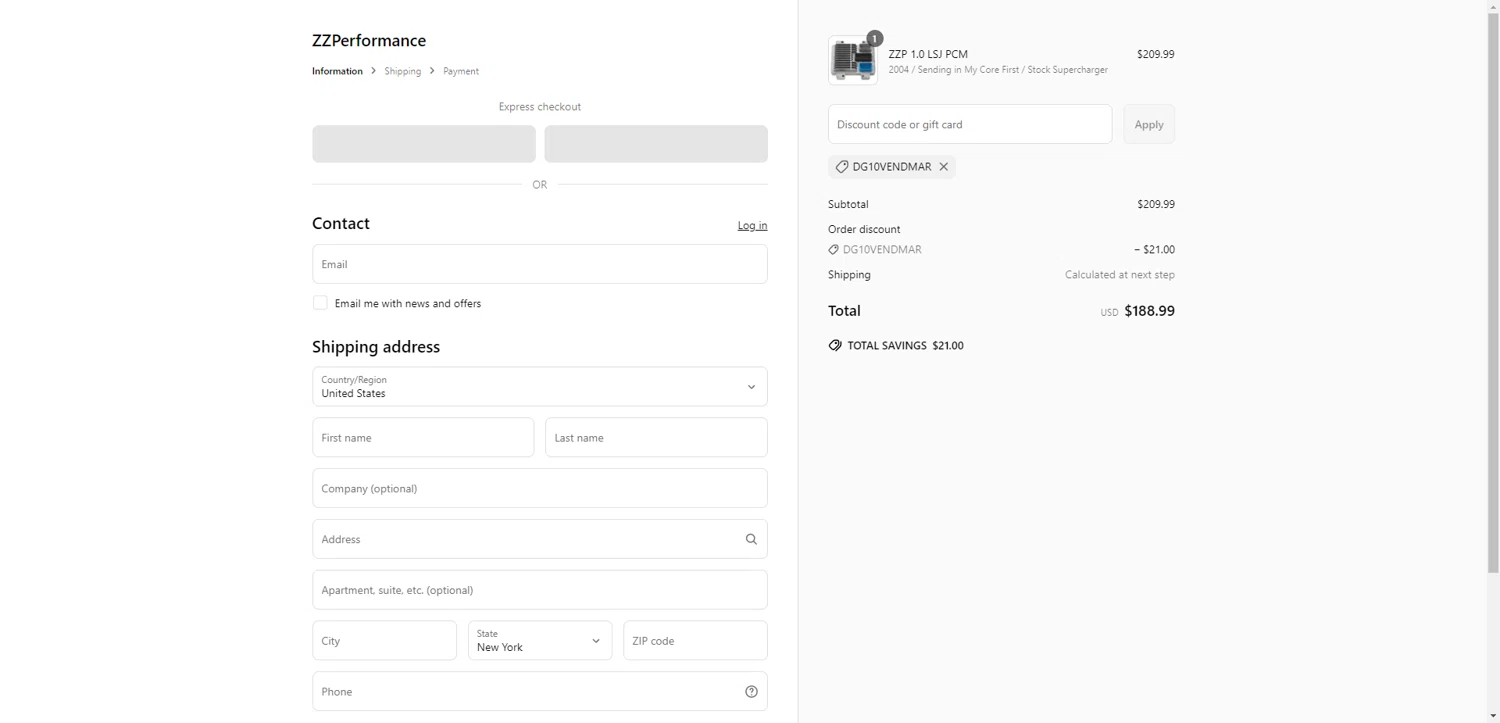Enable Email me with news and offers
Screen dimensions: 1500x723
point(320,303)
